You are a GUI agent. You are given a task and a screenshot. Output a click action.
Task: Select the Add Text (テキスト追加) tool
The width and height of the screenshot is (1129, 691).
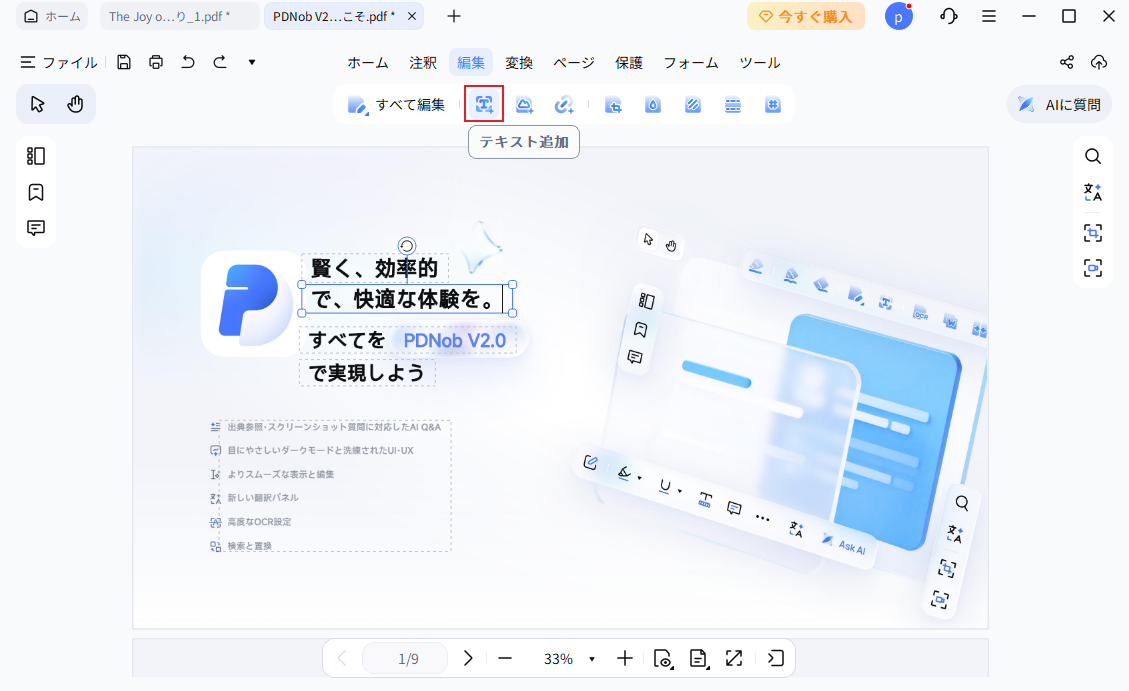484,104
